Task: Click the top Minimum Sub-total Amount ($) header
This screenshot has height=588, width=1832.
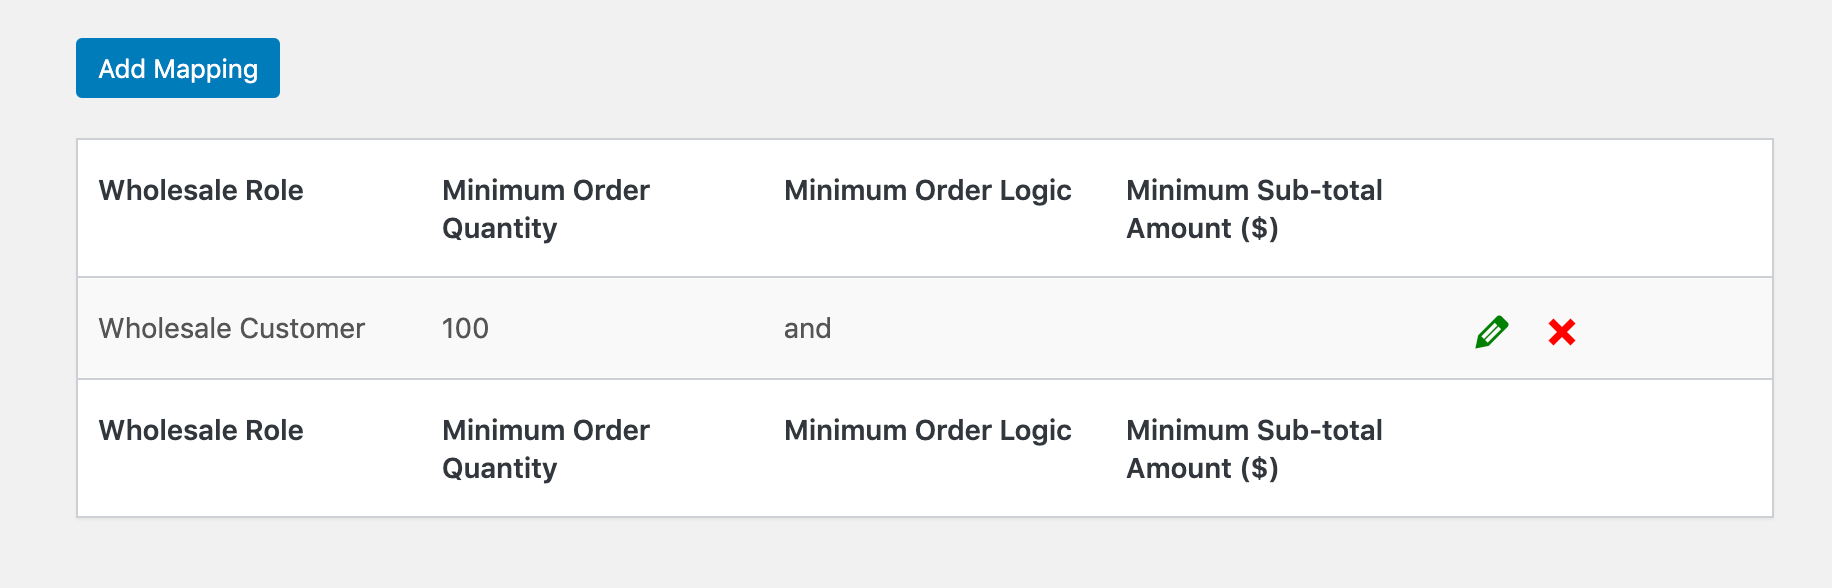Action: 1254,209
